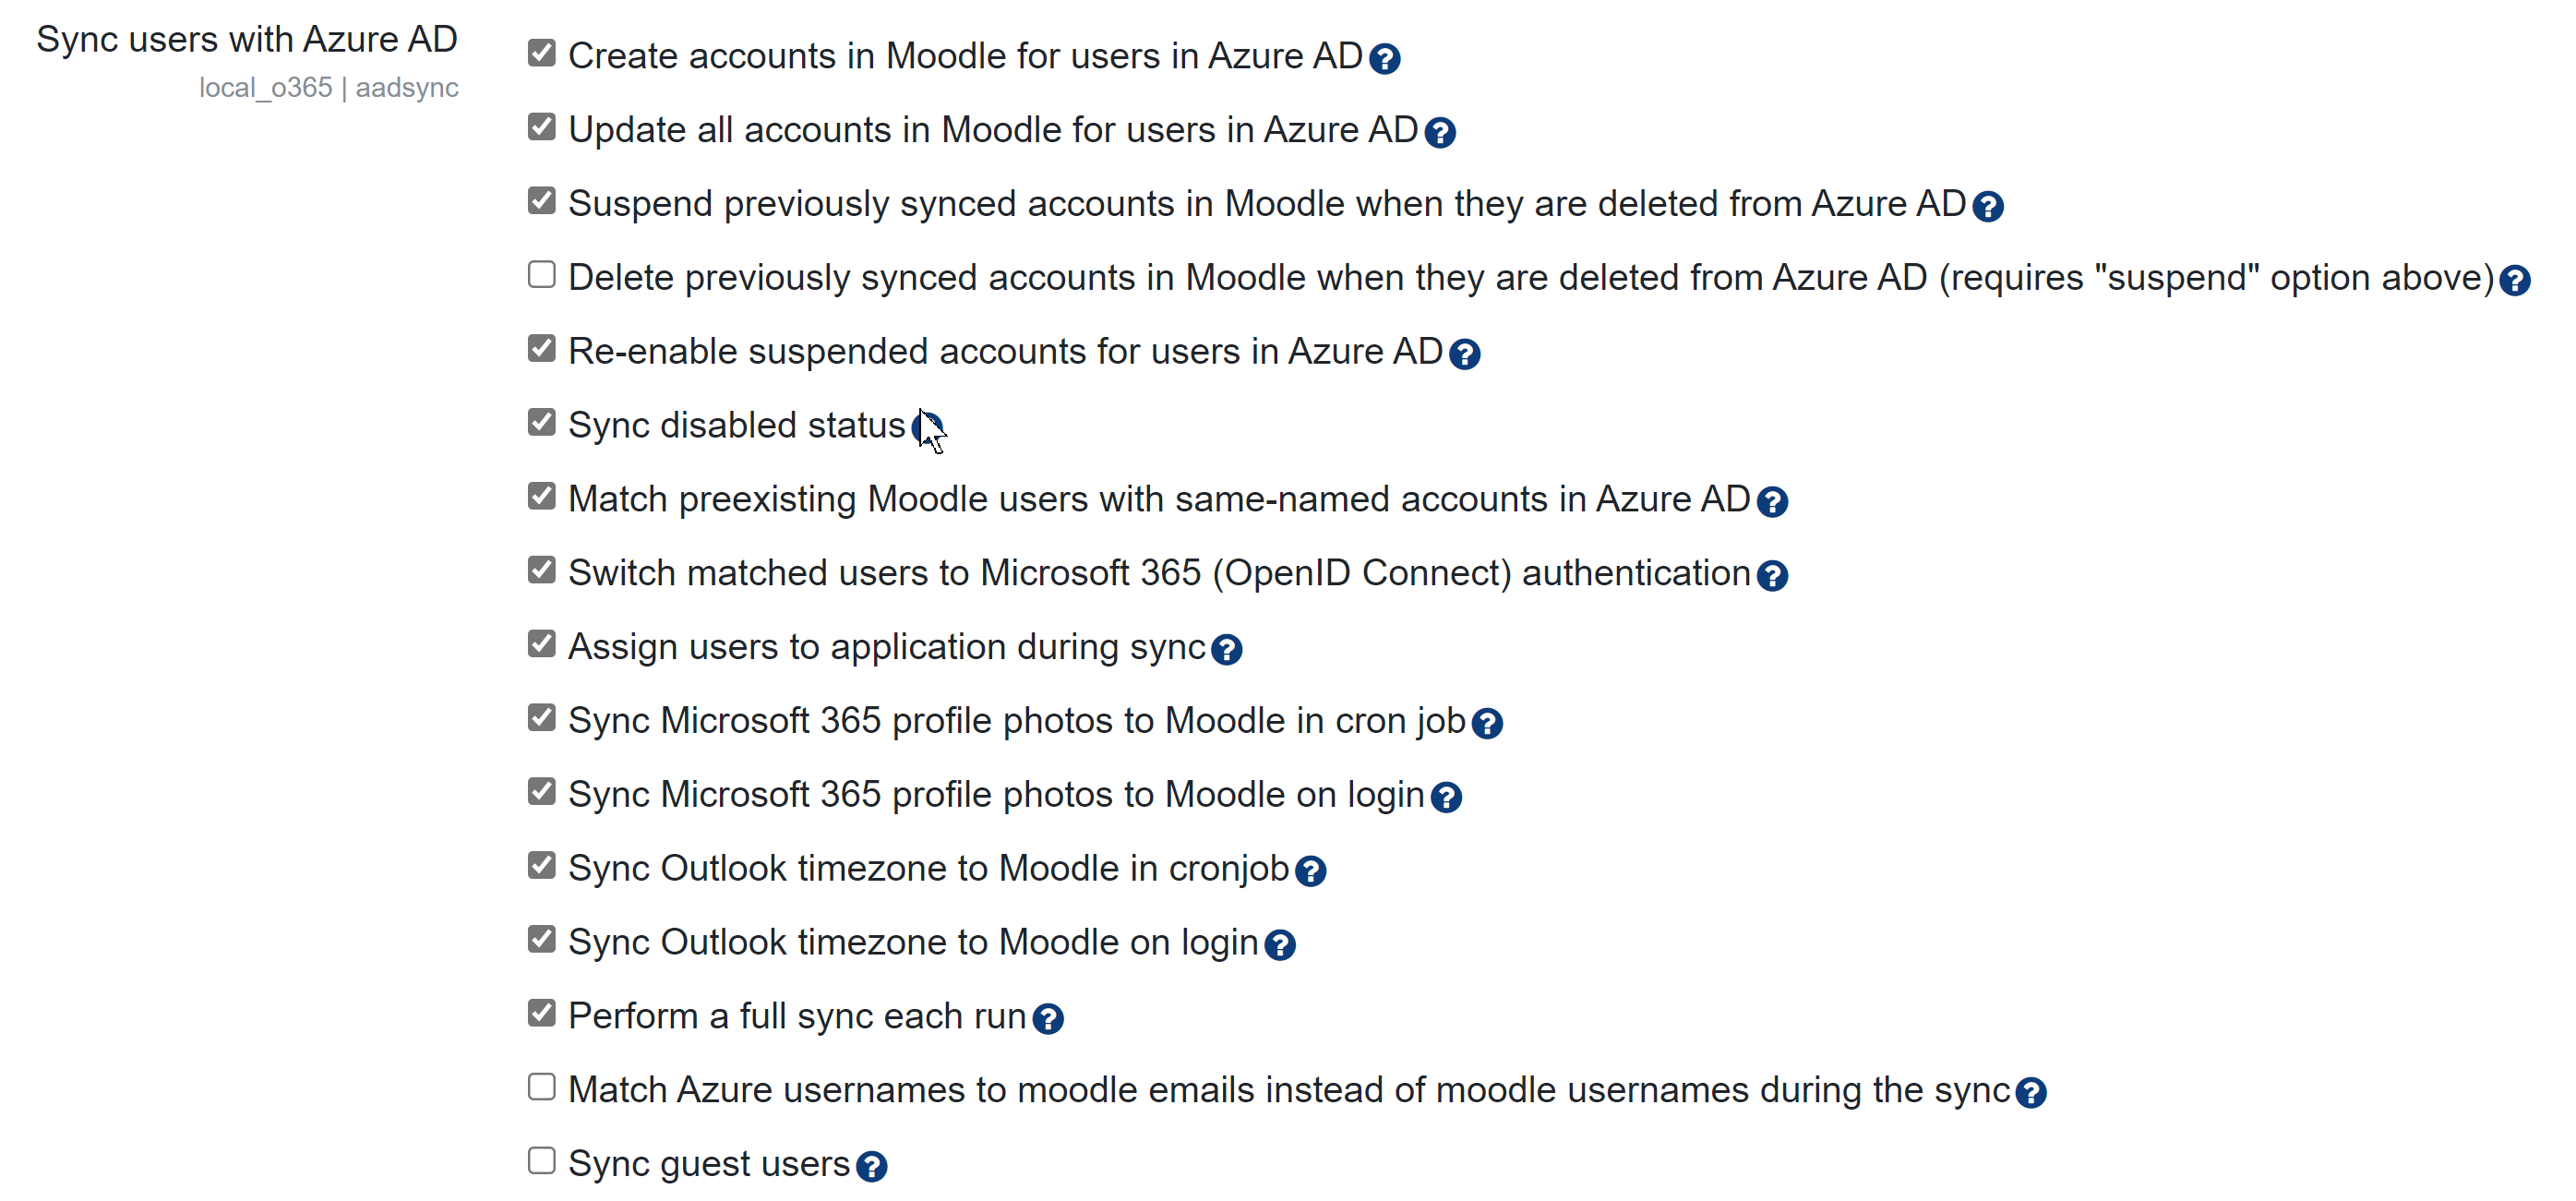Enable Match Azure usernames to moodle emails
Screen dimensions: 2576x1201
point(541,1086)
